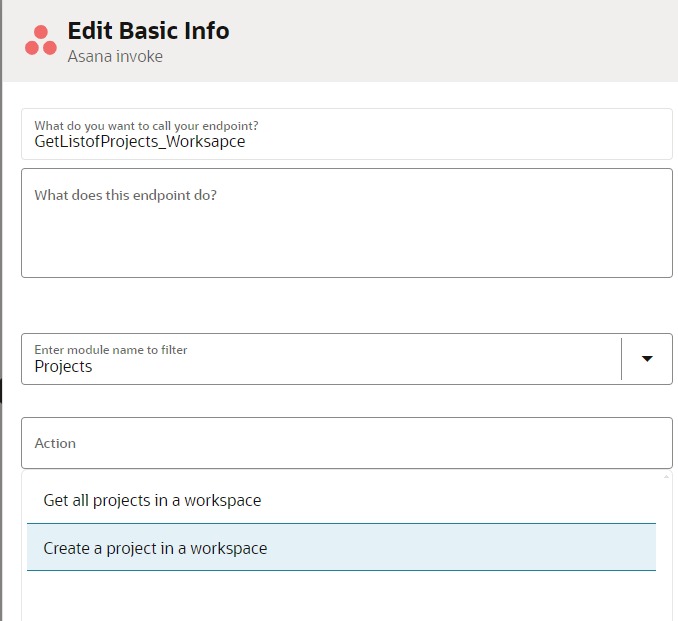Click the "Action" label text
Screen dimensions: 678x621
(55, 443)
